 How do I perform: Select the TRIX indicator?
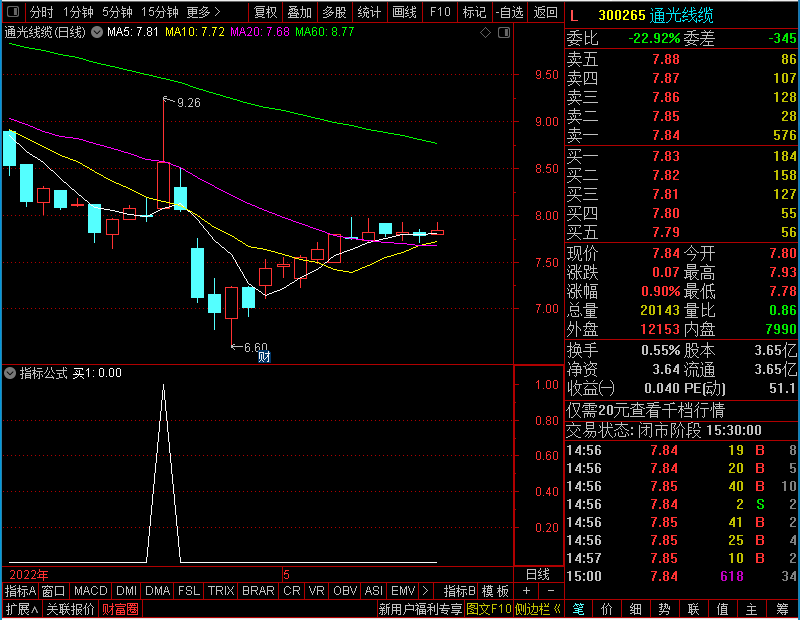pos(221,591)
